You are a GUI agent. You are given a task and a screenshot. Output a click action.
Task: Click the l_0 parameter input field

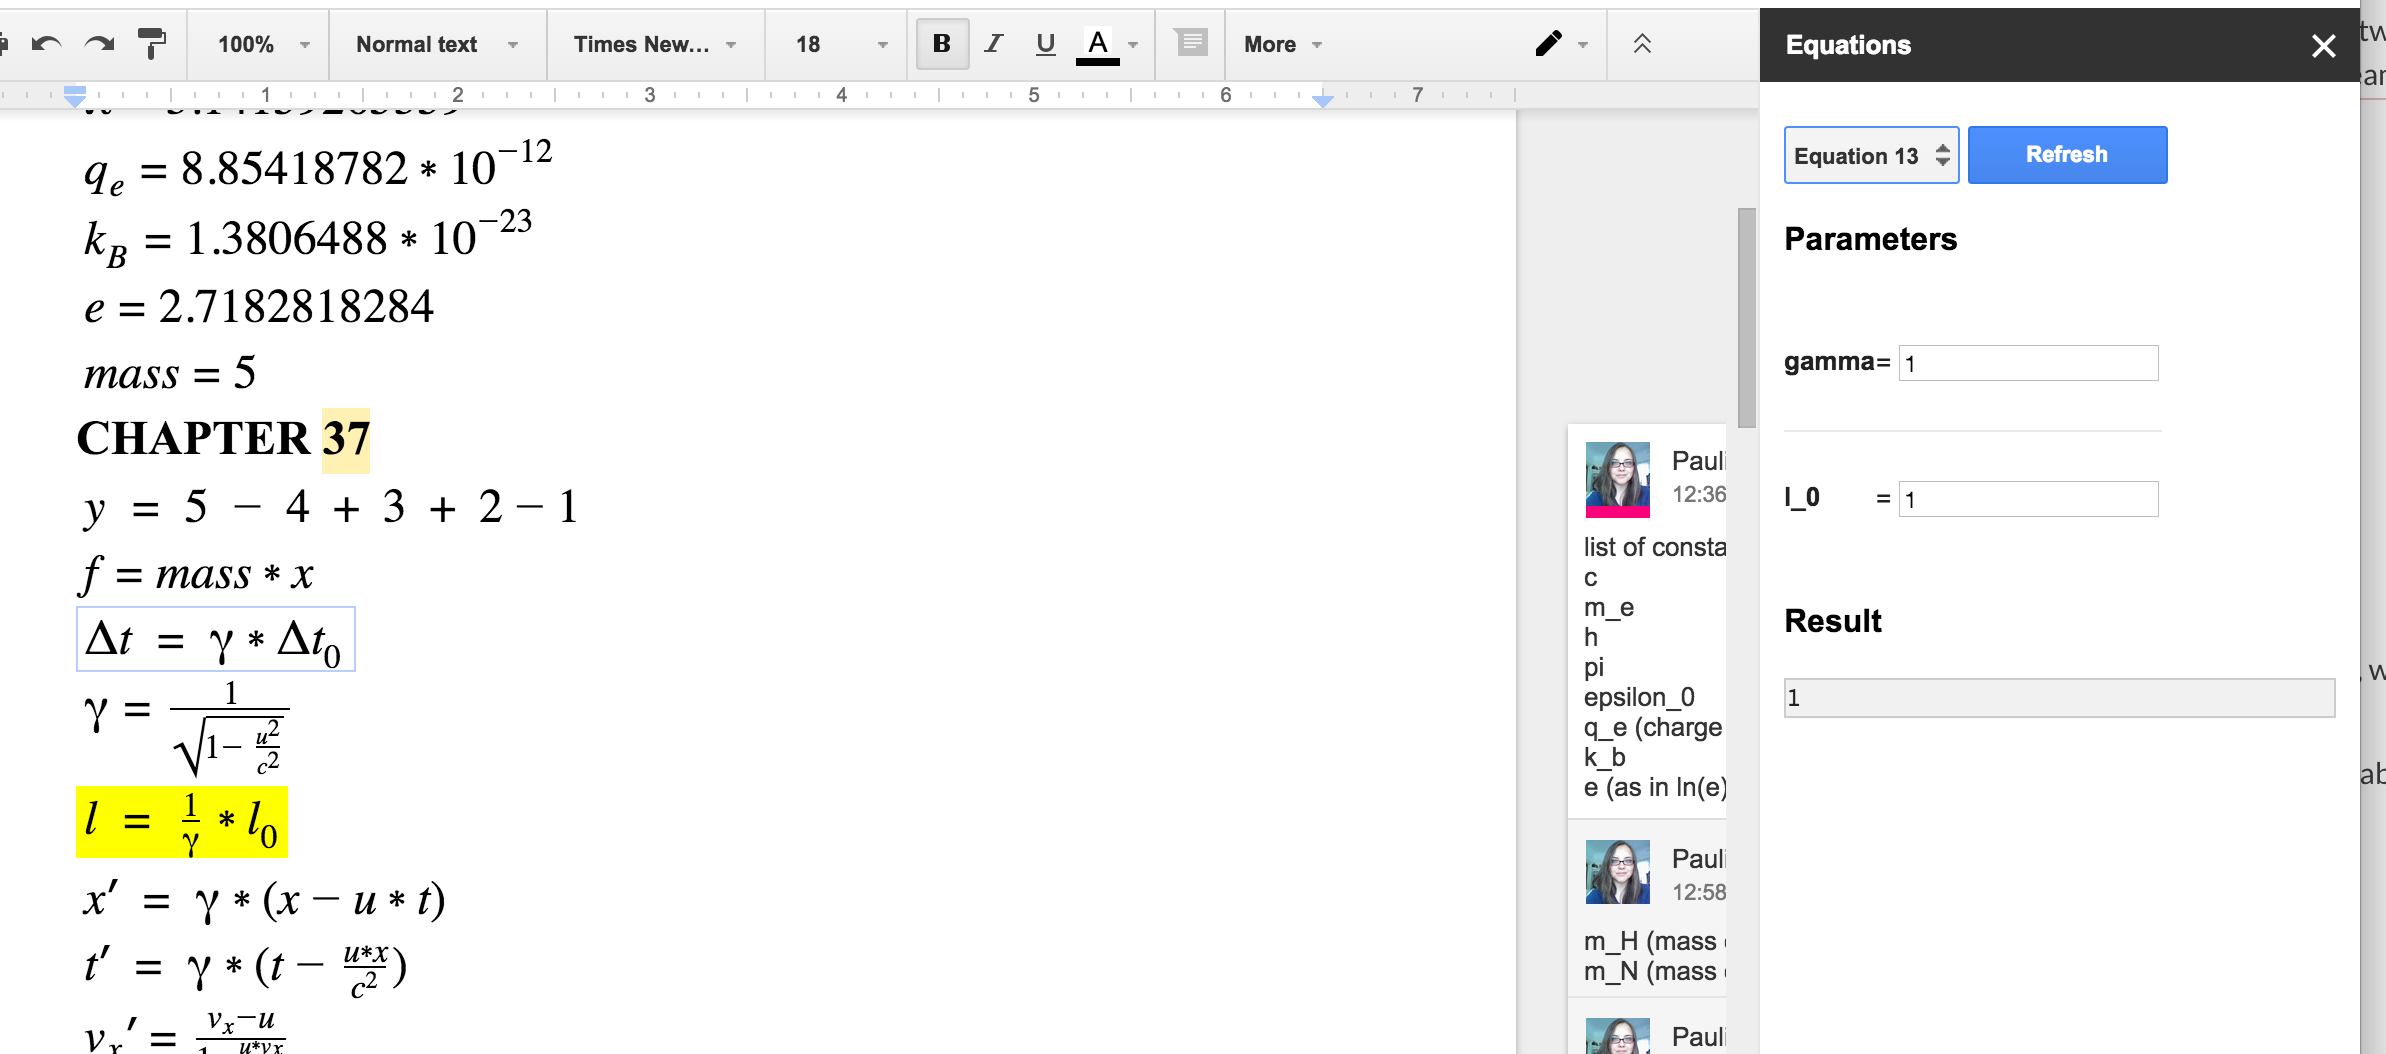pos(2028,499)
